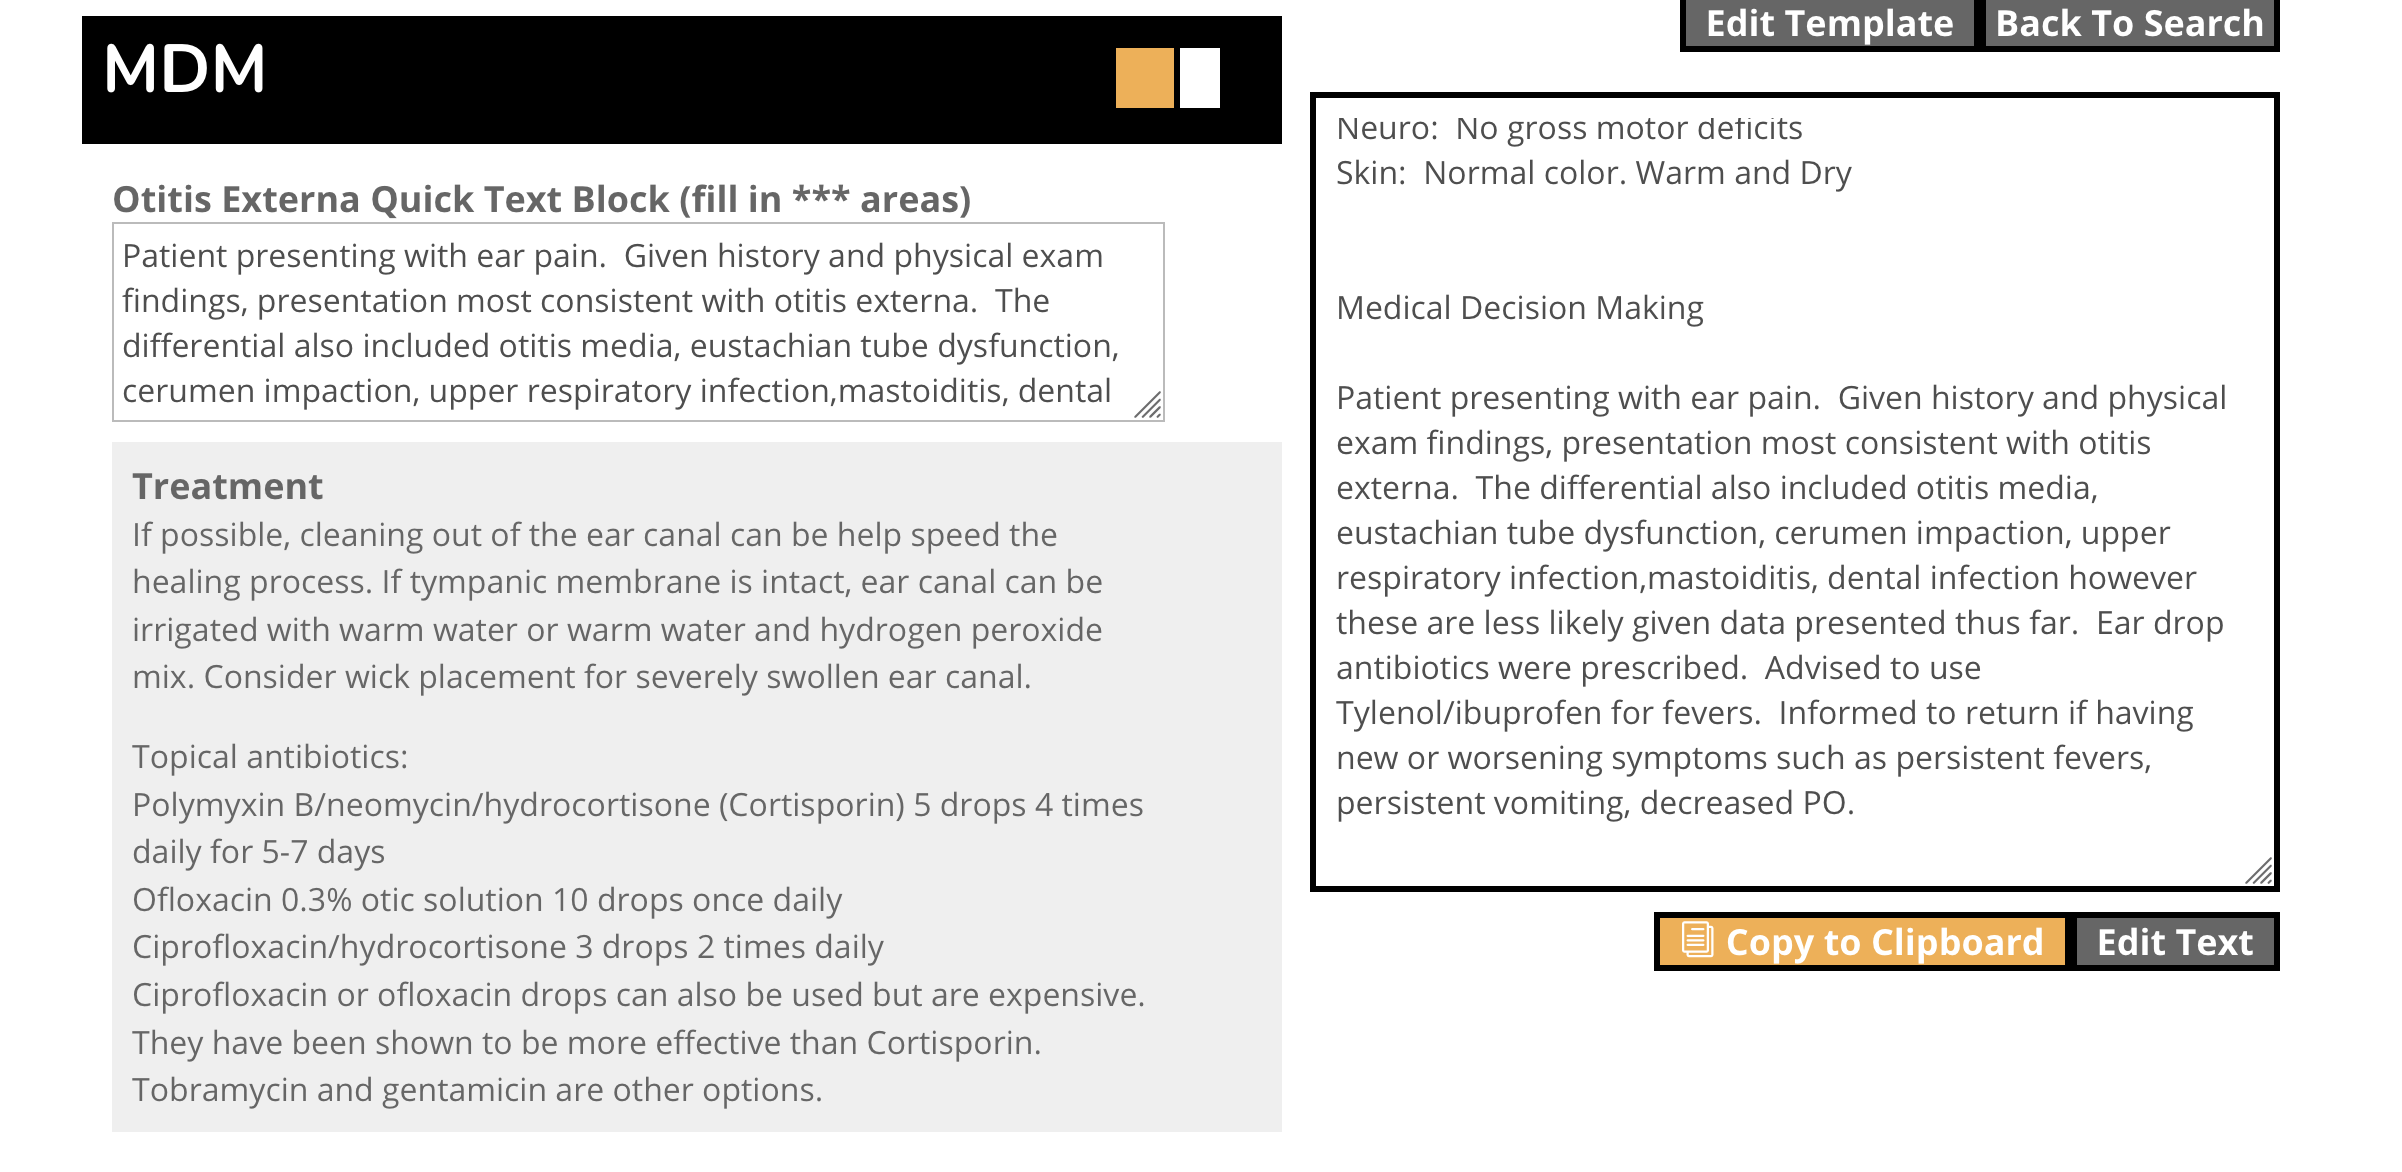2402x1172 pixels.
Task: Click the orange square in the MDM header
Action: click(x=1144, y=78)
